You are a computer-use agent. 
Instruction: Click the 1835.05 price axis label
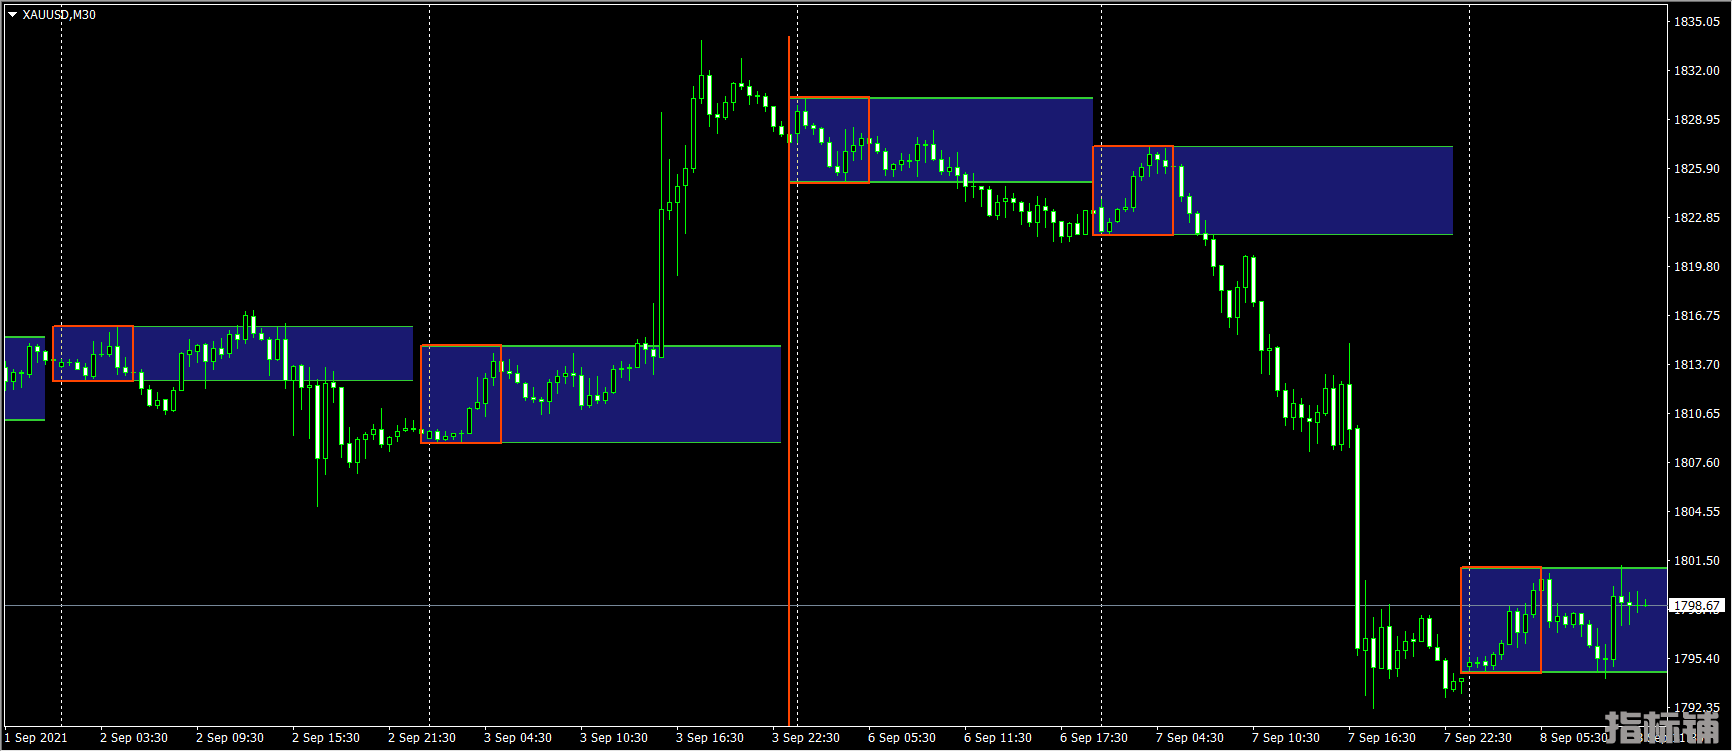point(1696,22)
